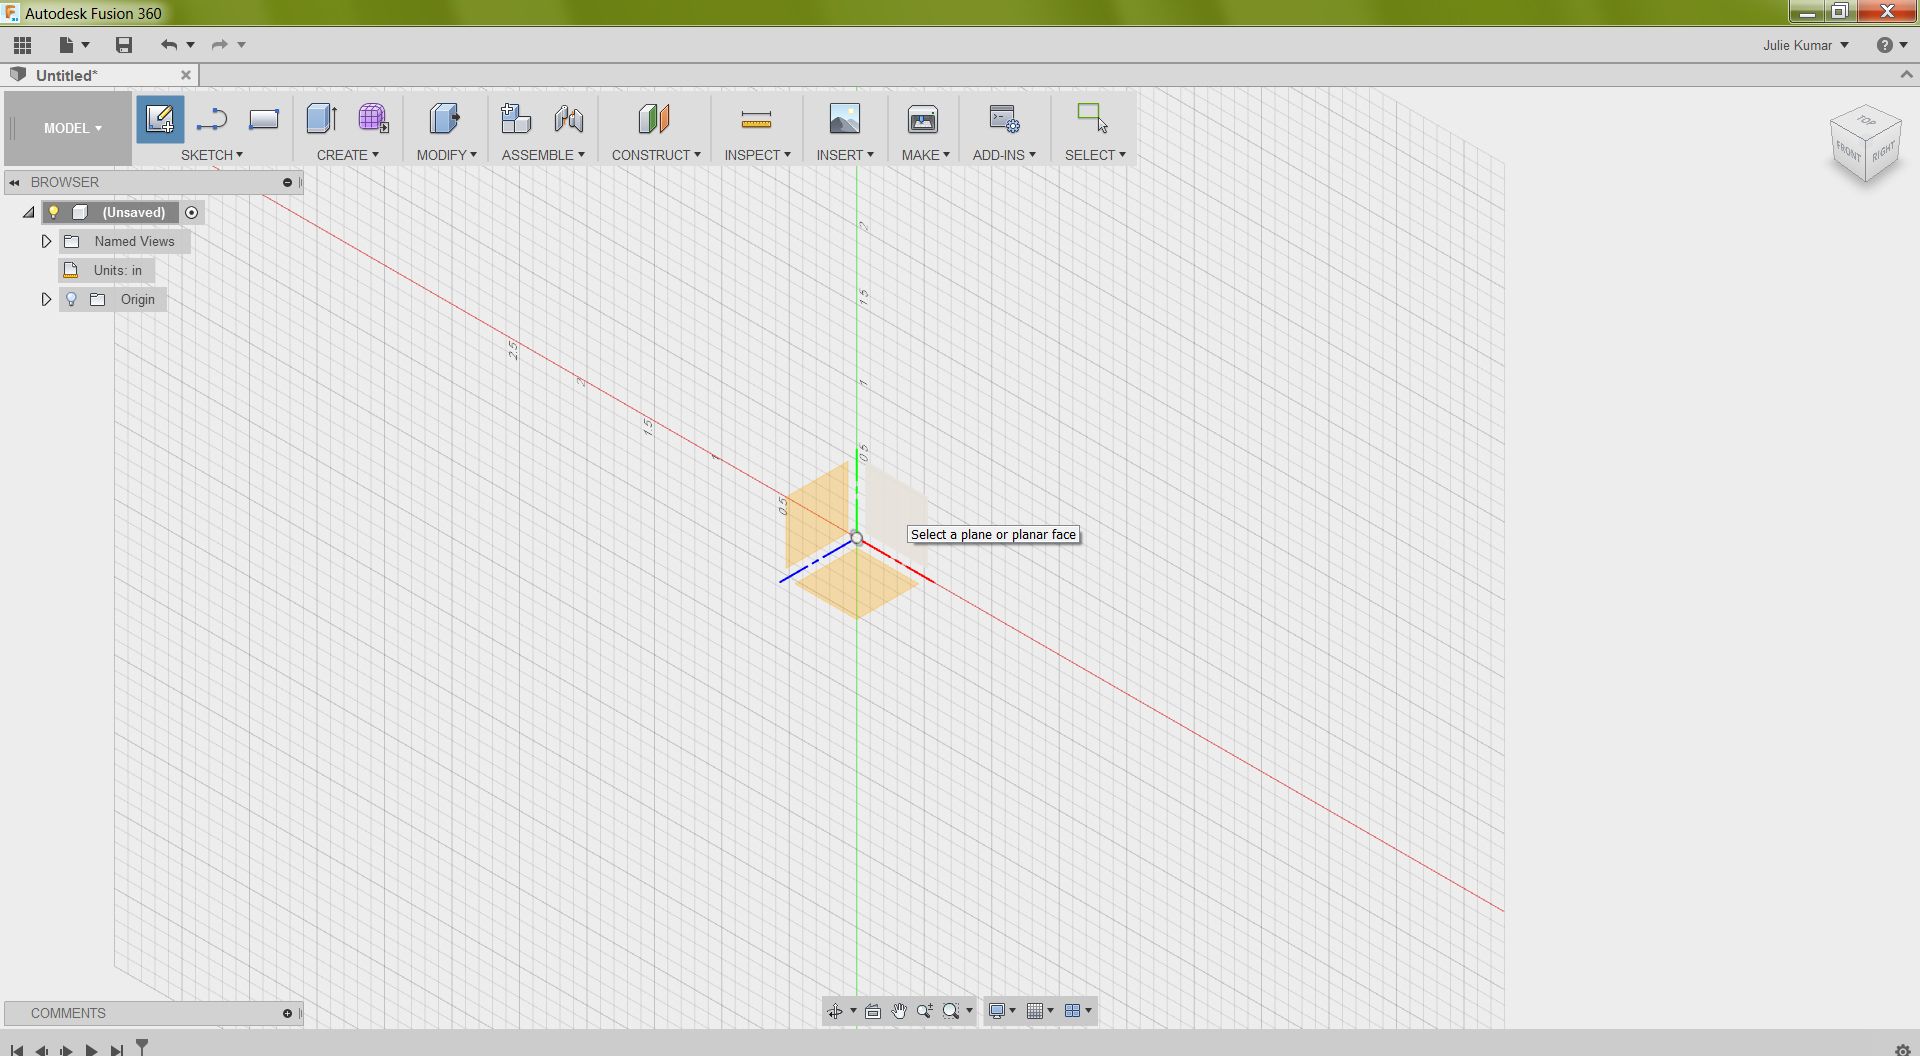Select the Fit zoom magnifier icon
Screen dimensions: 1920x1056
tap(951, 1011)
